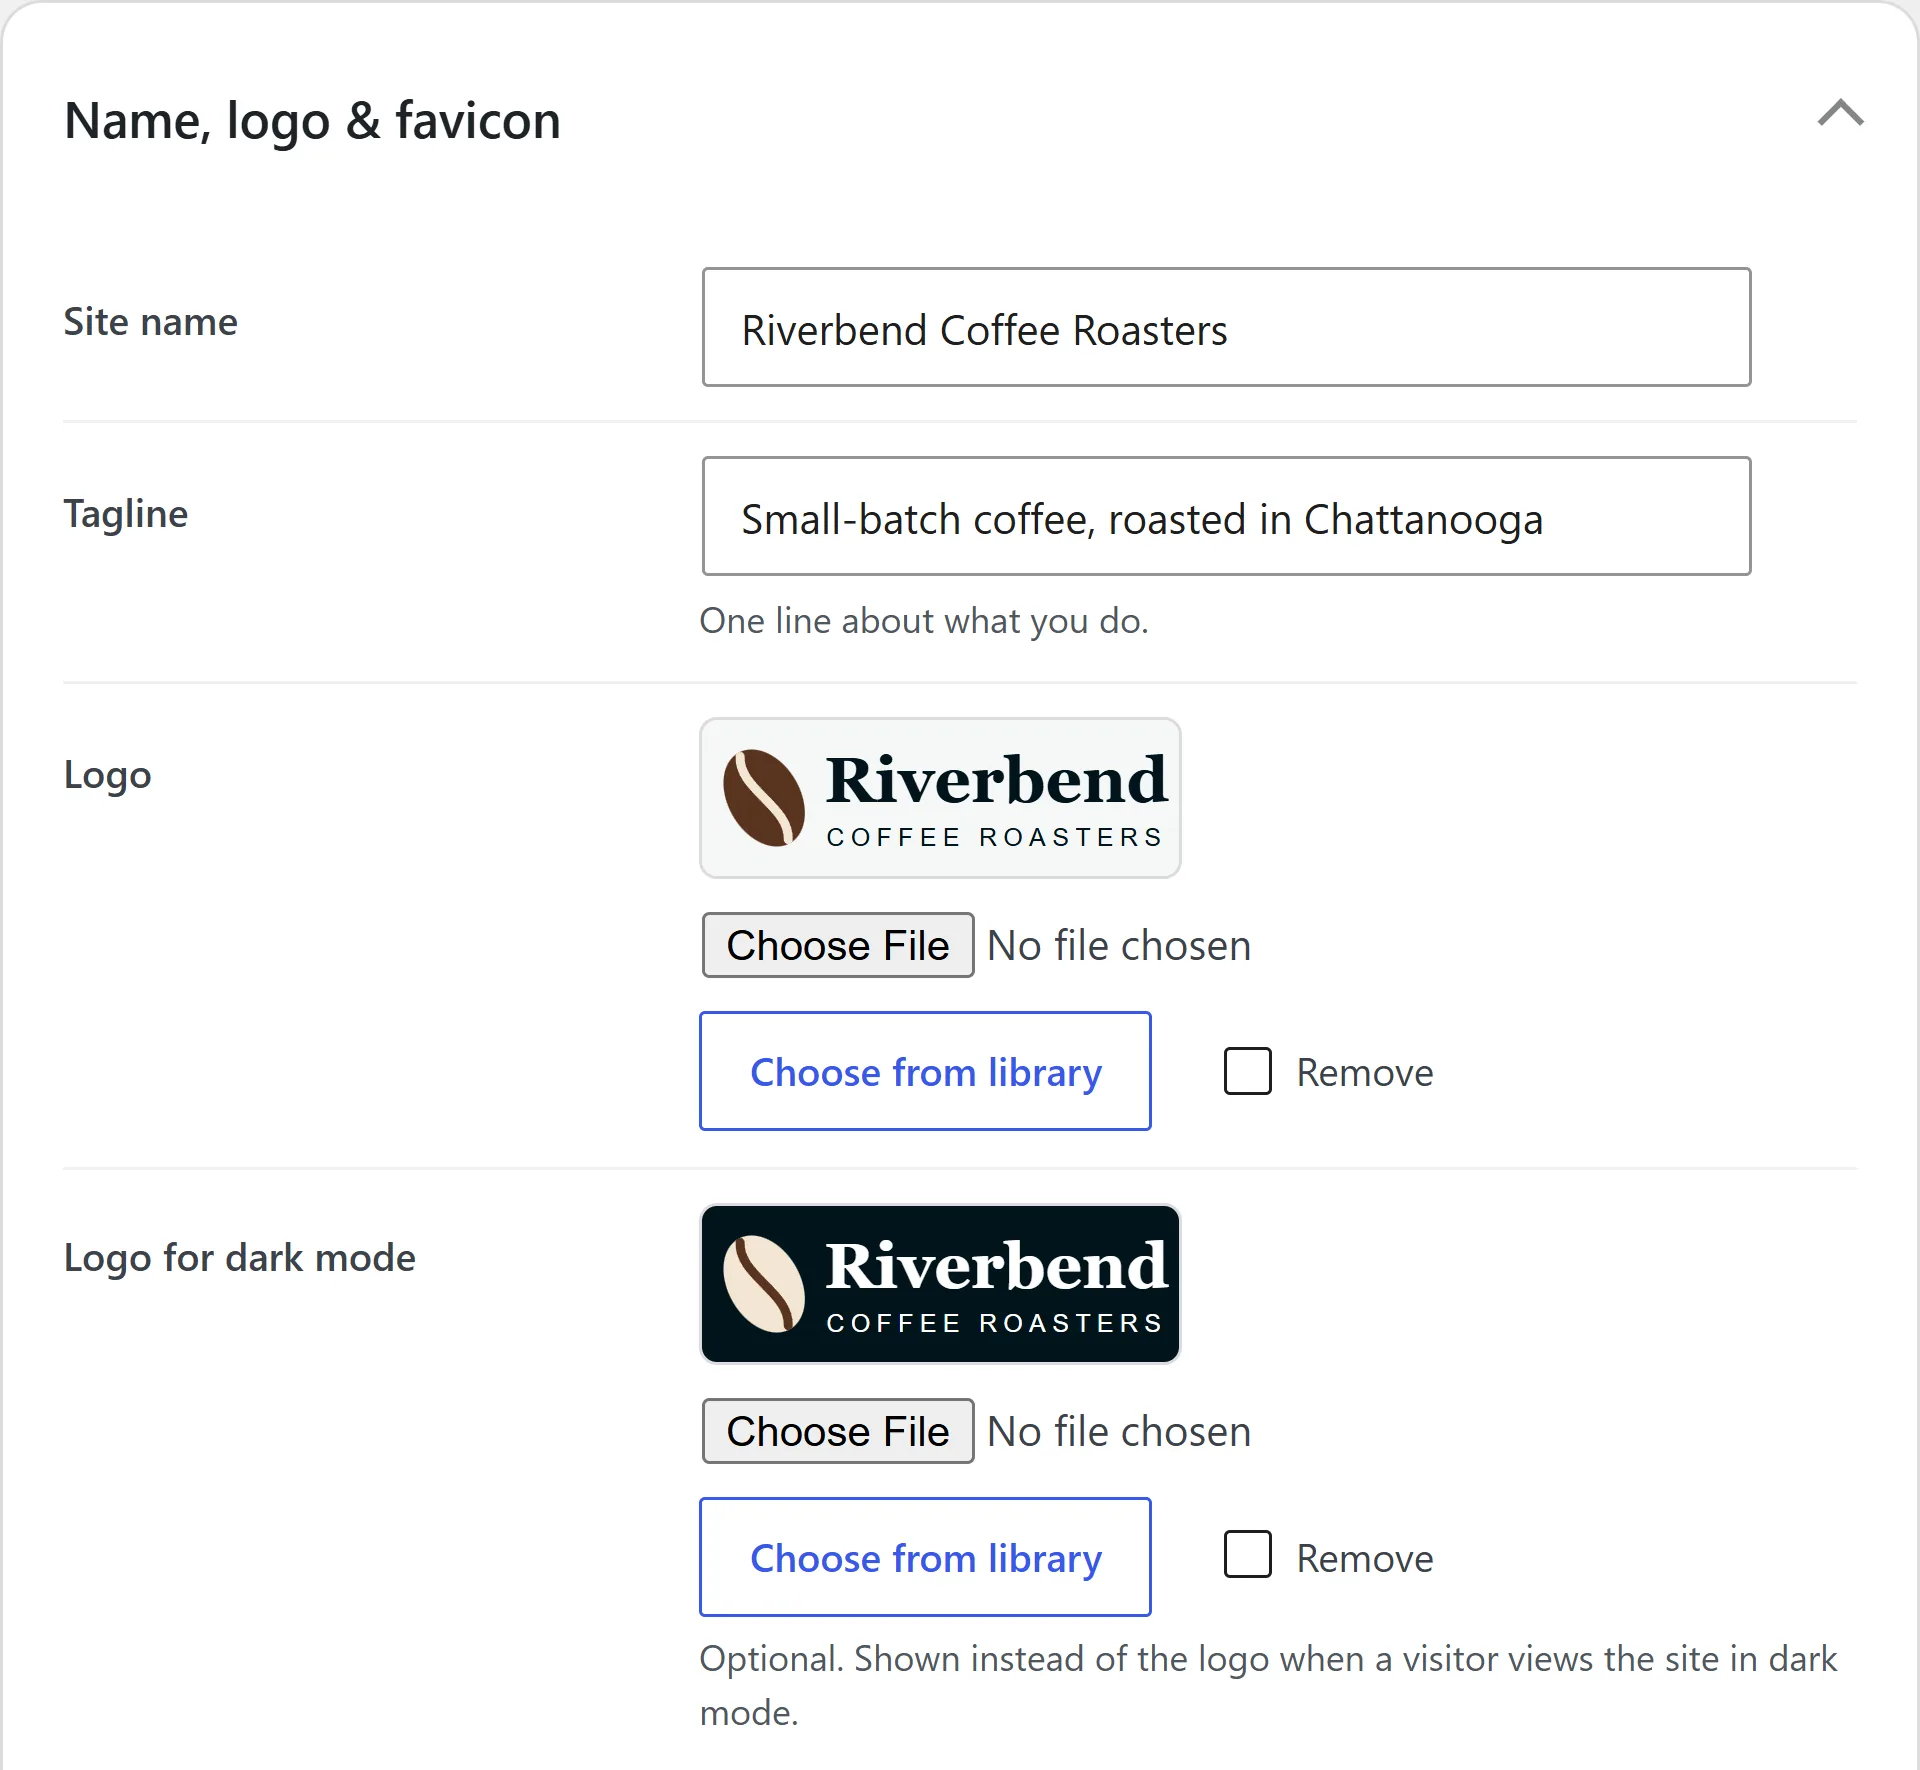
Task: Choose File for the dark mode logo
Action: pos(838,1431)
